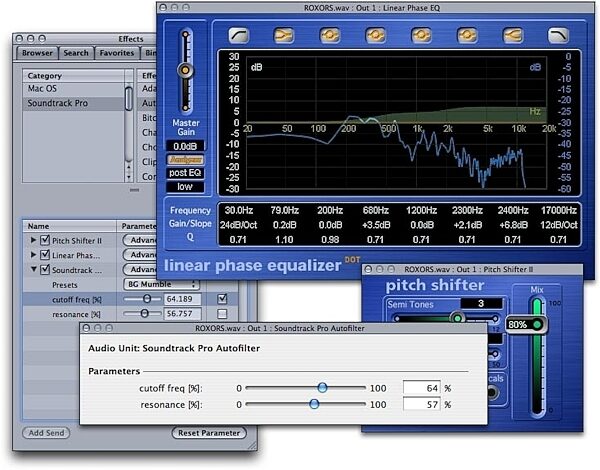The image size is (600, 470).
Task: Toggle the 2300Hz parametric band icon
Action: (x=467, y=36)
